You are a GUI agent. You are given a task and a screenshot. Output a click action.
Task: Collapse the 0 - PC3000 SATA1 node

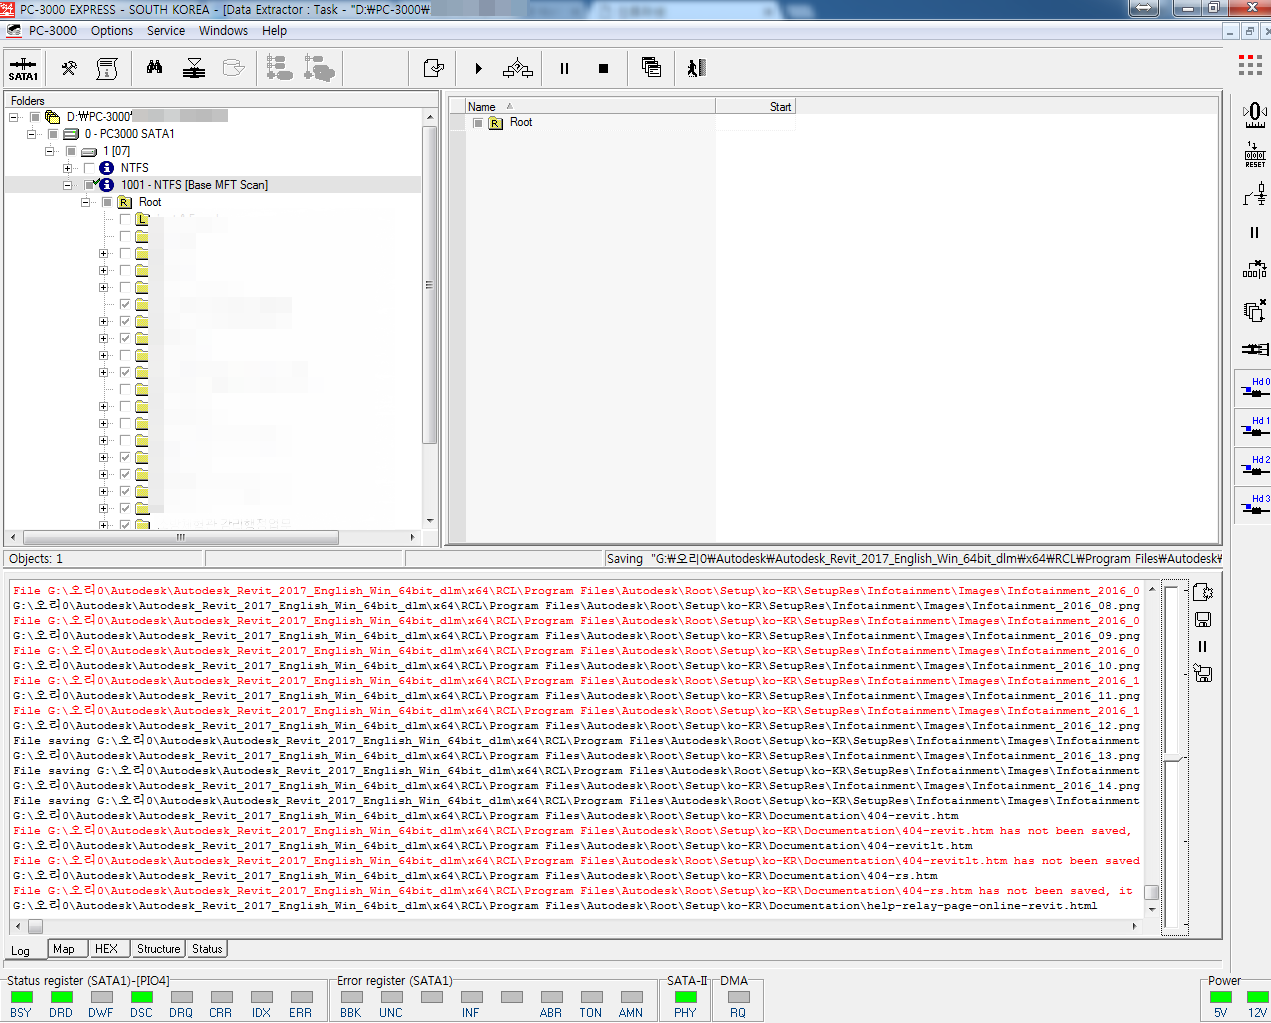click(32, 134)
